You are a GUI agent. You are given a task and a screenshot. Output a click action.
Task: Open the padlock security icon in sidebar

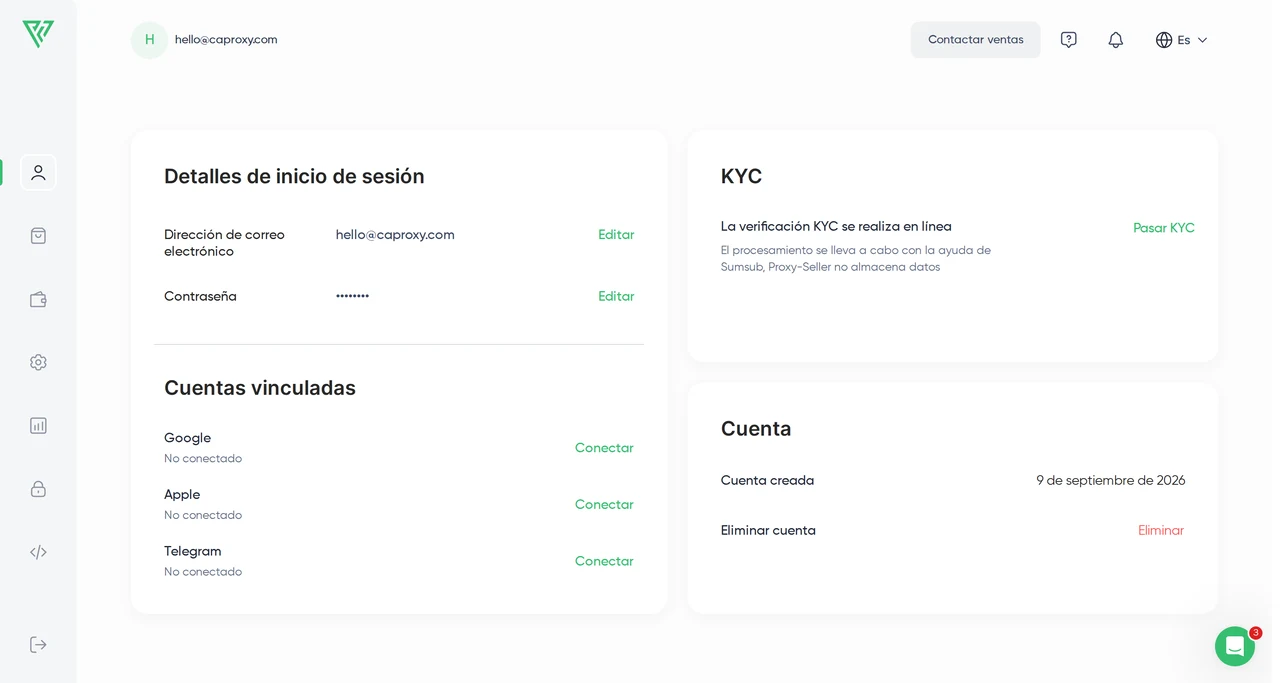[x=38, y=489]
